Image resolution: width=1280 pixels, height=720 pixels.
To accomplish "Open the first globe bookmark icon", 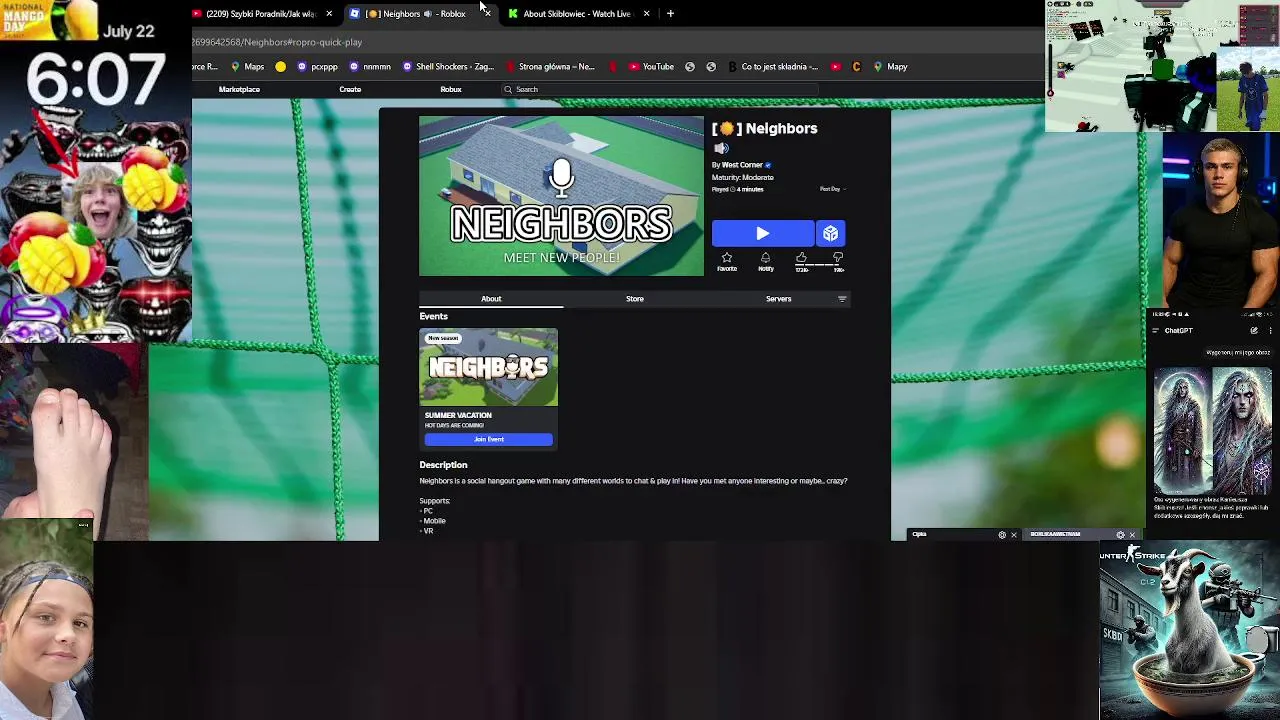I will pyautogui.click(x=690, y=67).
